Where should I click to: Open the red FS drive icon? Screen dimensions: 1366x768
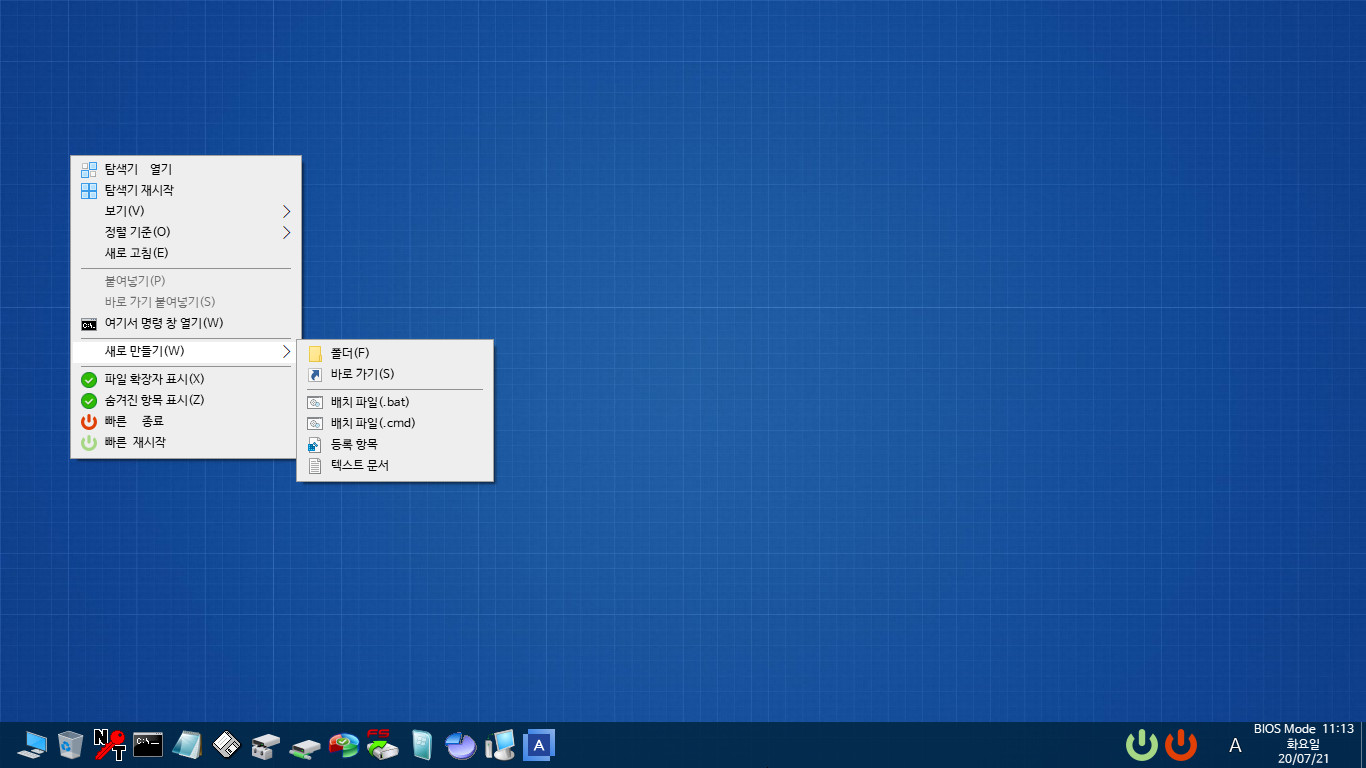click(x=382, y=744)
